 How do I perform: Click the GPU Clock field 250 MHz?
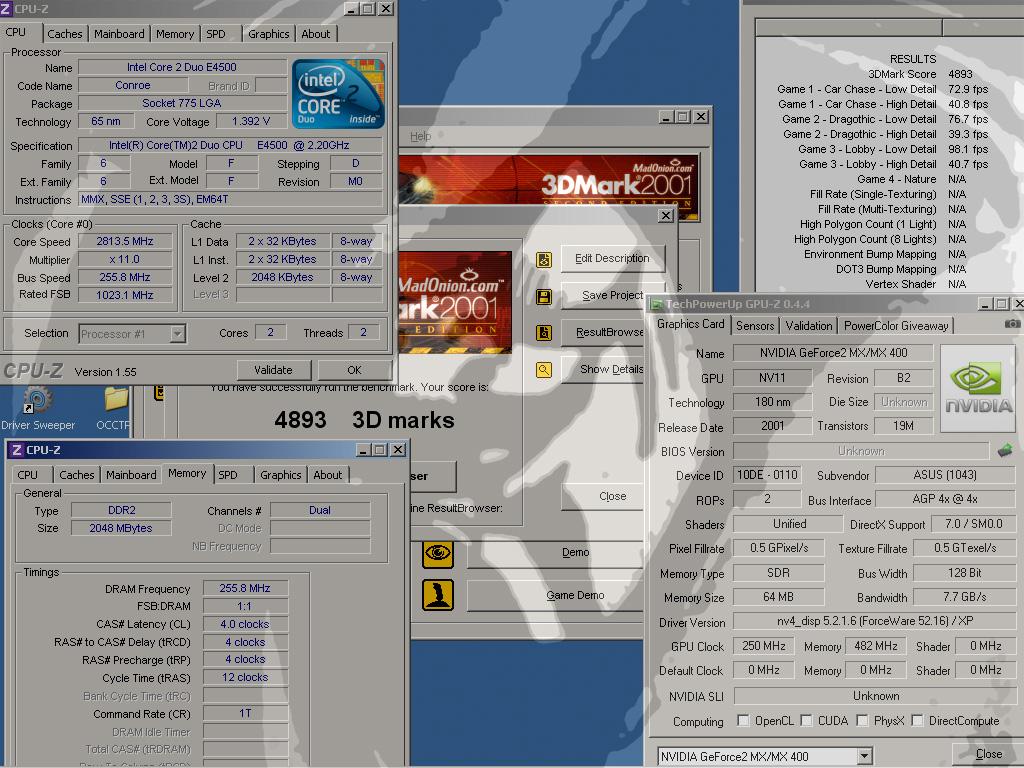pyautogui.click(x=763, y=645)
